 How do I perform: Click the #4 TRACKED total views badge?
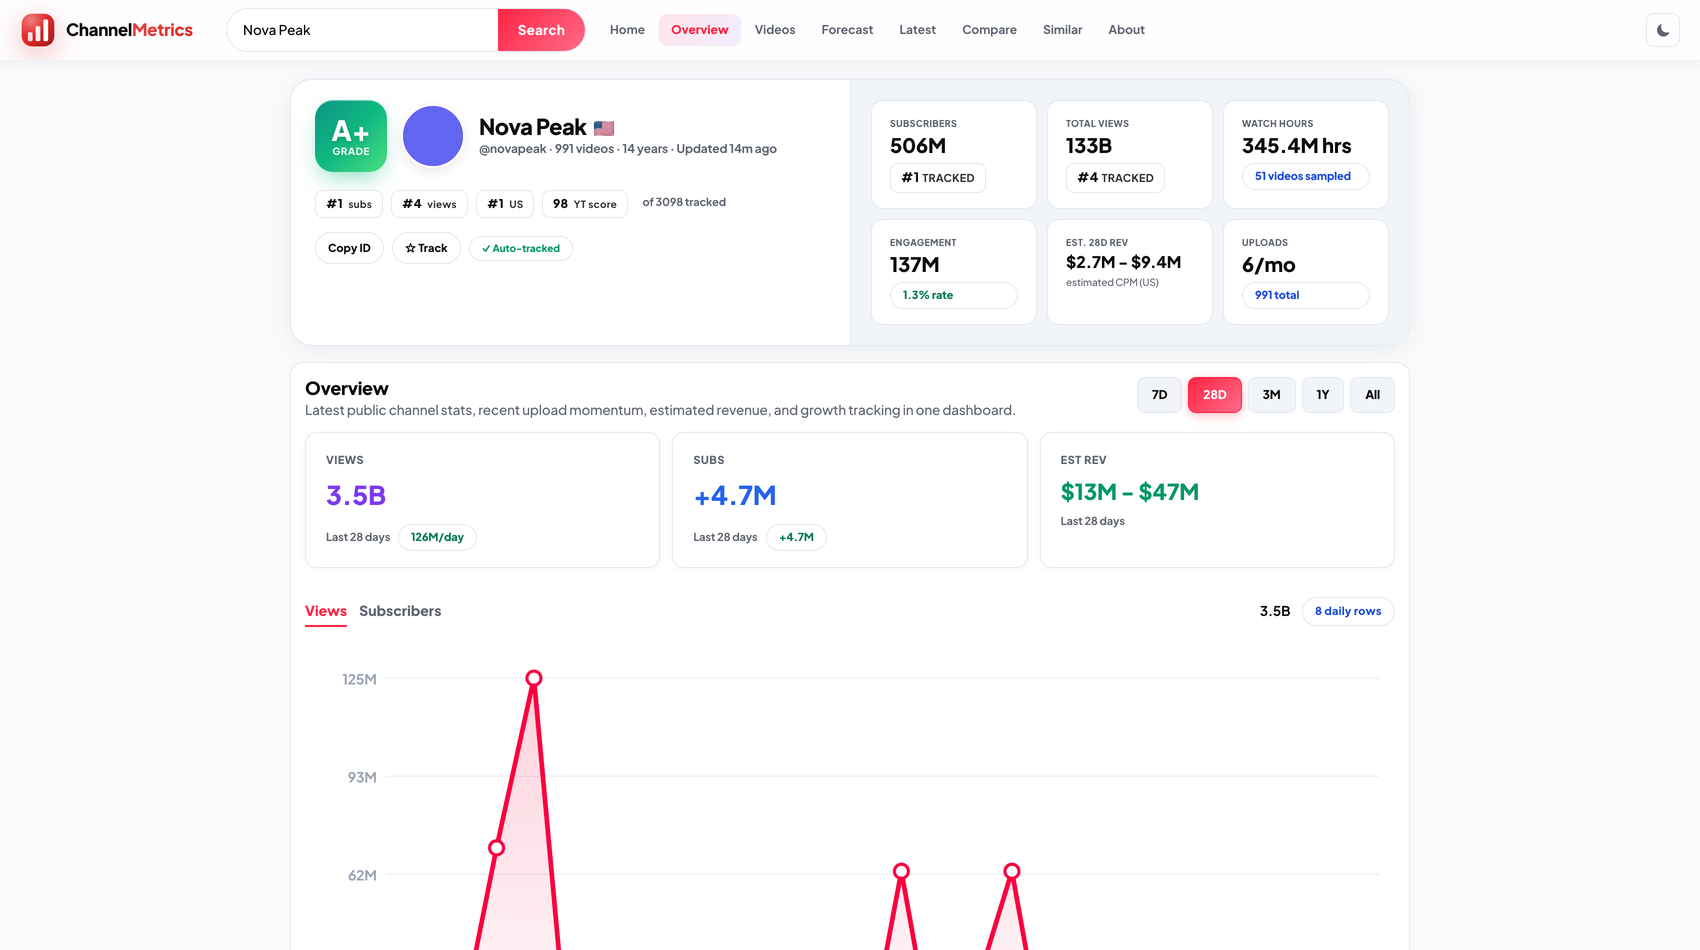pyautogui.click(x=1115, y=178)
